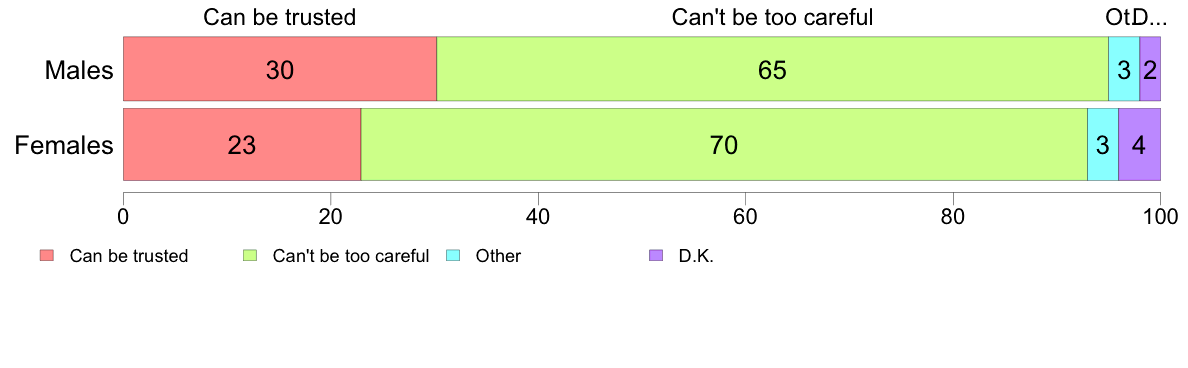Click the 'Can be trusted' column header
Image resolution: width=1188 pixels, height=368 pixels.
[x=280, y=17]
